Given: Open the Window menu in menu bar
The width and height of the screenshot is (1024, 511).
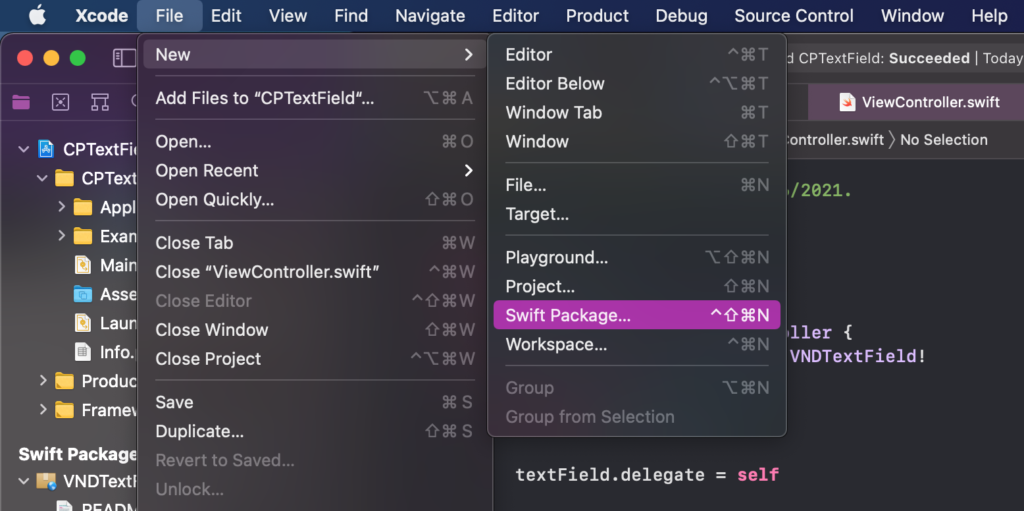Looking at the screenshot, I should pyautogui.click(x=912, y=16).
